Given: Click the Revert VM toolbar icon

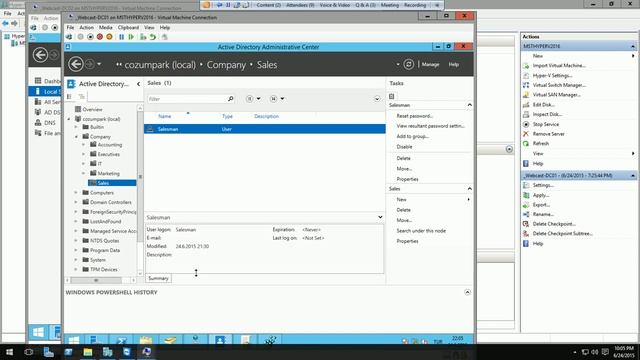Looking at the screenshot, I should (x=153, y=37).
